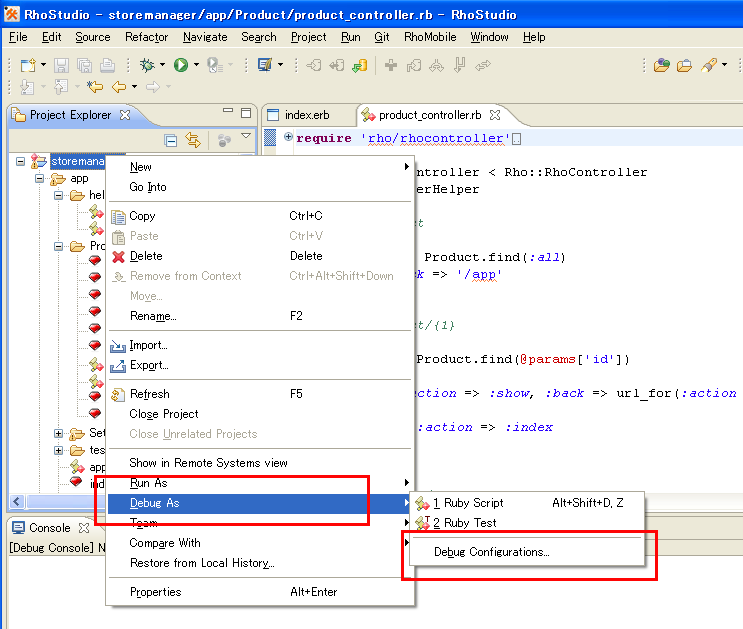
Task: Select Debug Configurations... in submenu
Action: (x=492, y=552)
